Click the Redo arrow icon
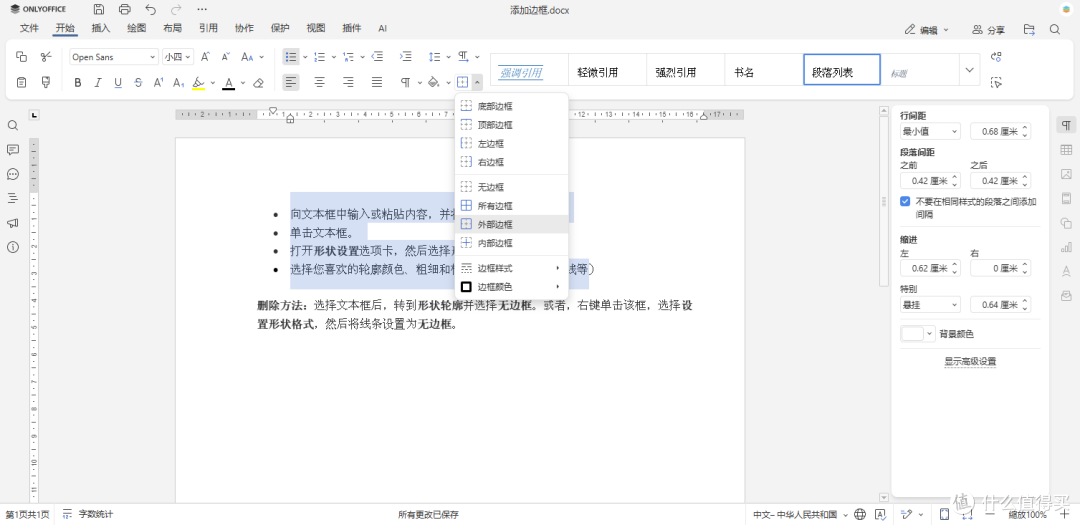This screenshot has width=1080, height=525. [176, 10]
